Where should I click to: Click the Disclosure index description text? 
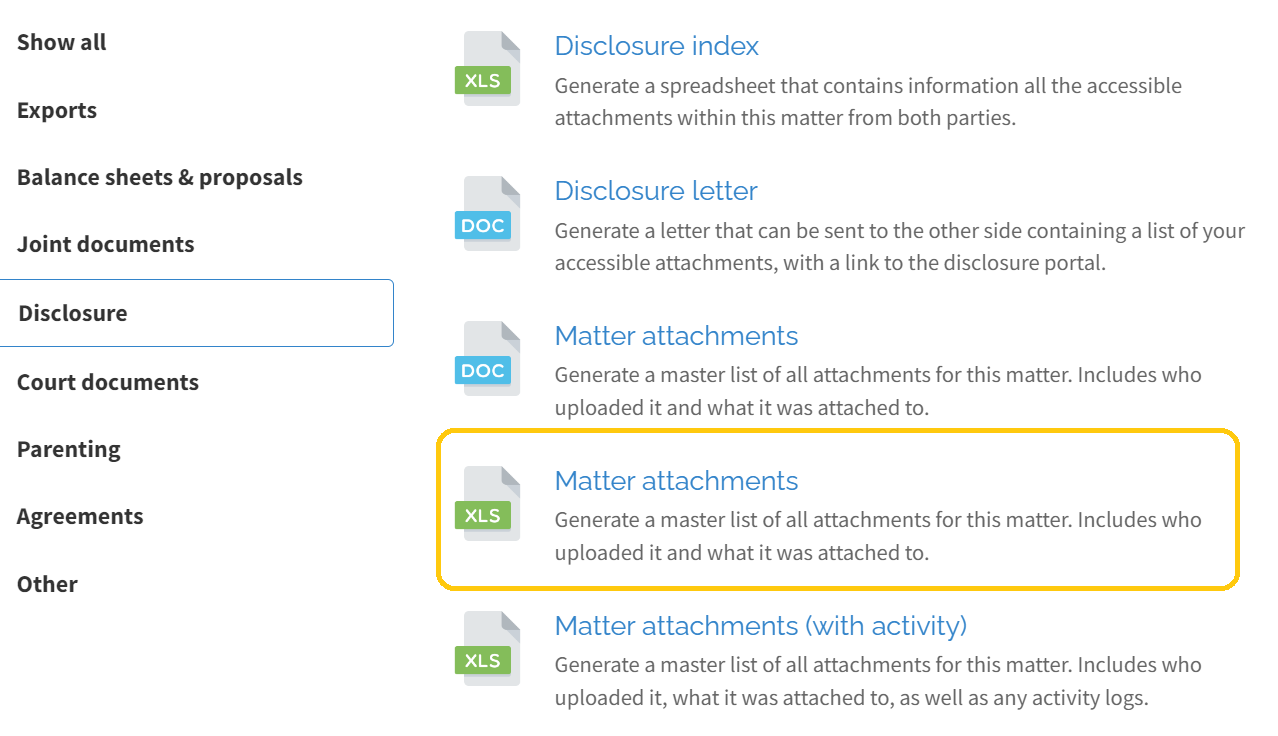pos(868,102)
